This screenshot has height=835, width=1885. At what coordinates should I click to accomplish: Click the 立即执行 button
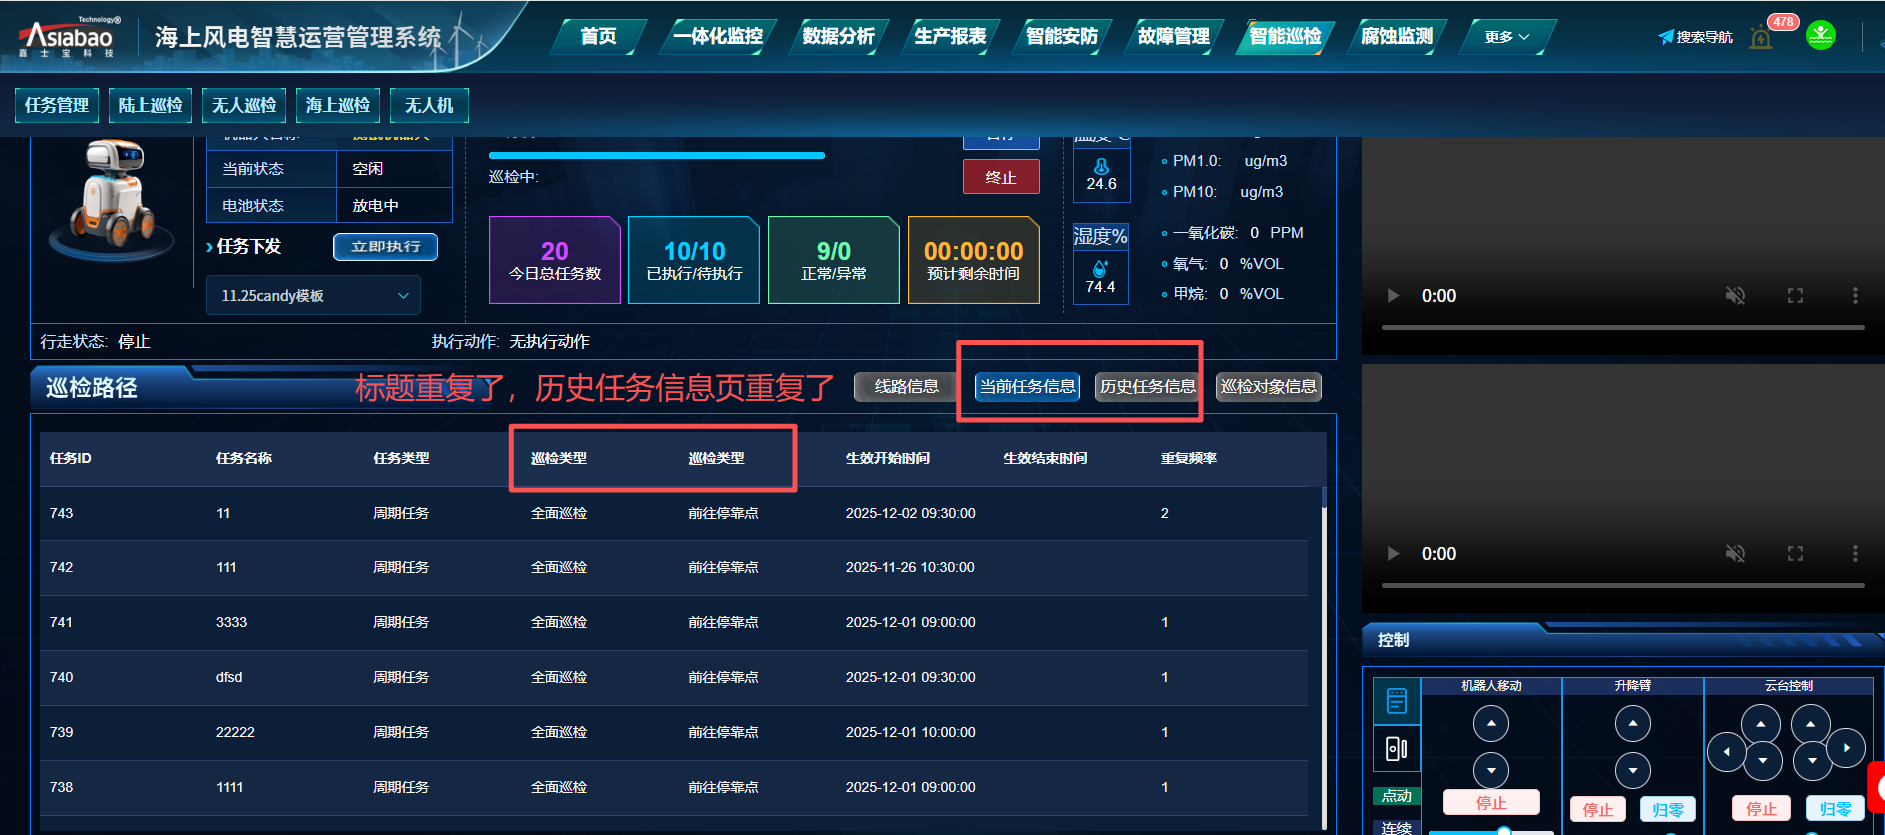click(385, 247)
